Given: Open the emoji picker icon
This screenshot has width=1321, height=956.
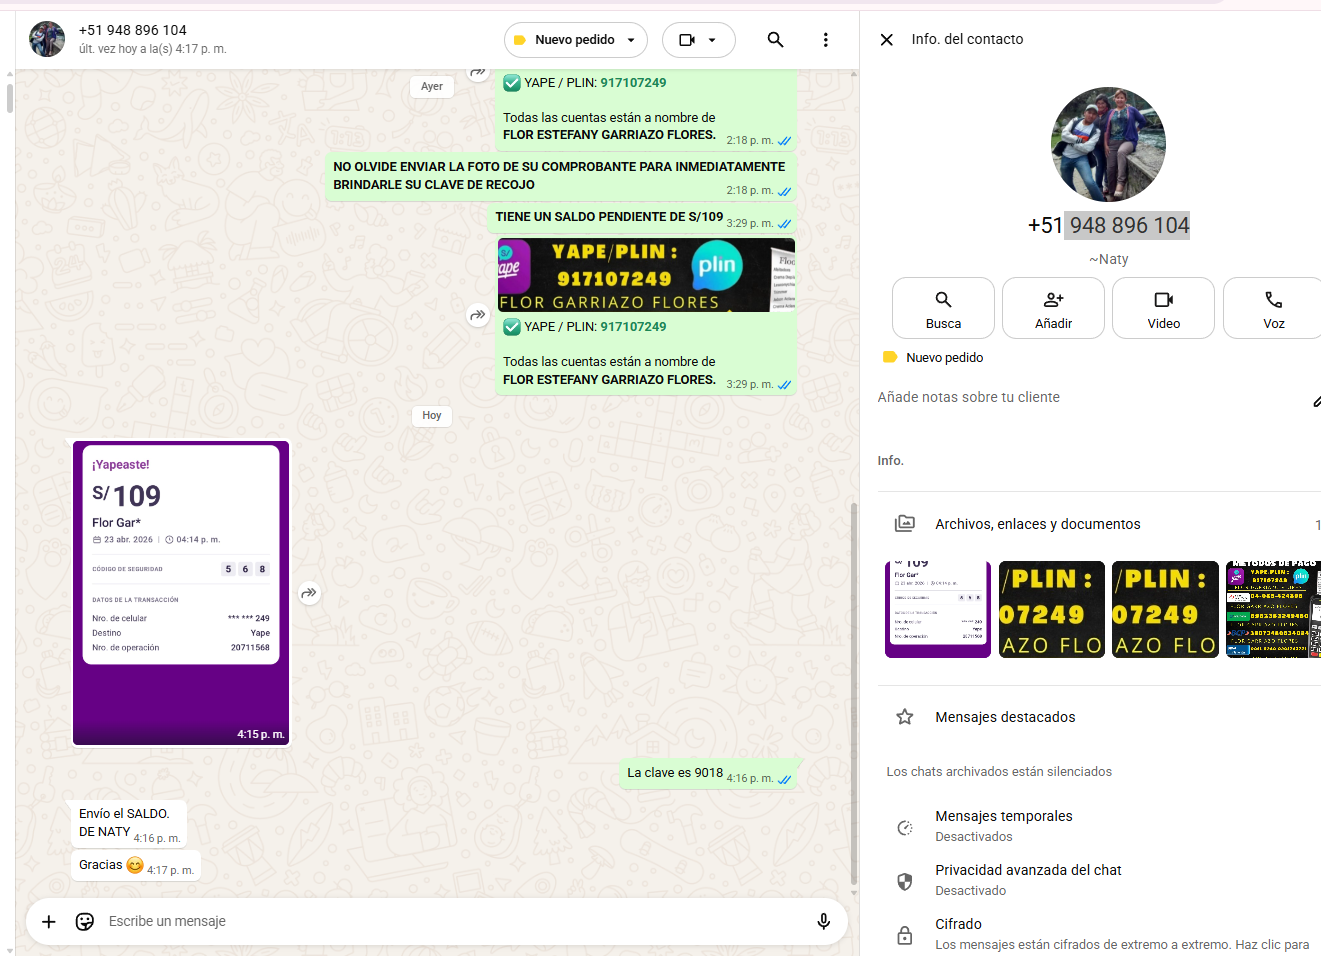Looking at the screenshot, I should pos(85,921).
